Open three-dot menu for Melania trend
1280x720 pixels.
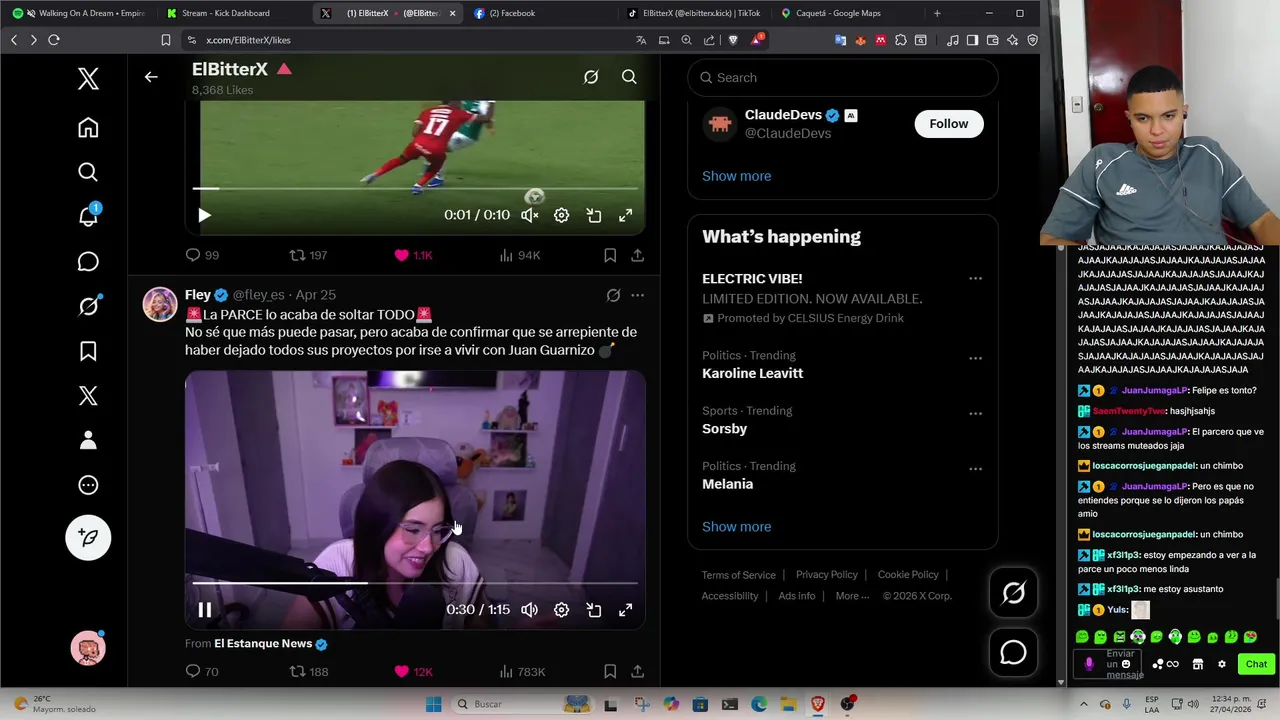975,468
